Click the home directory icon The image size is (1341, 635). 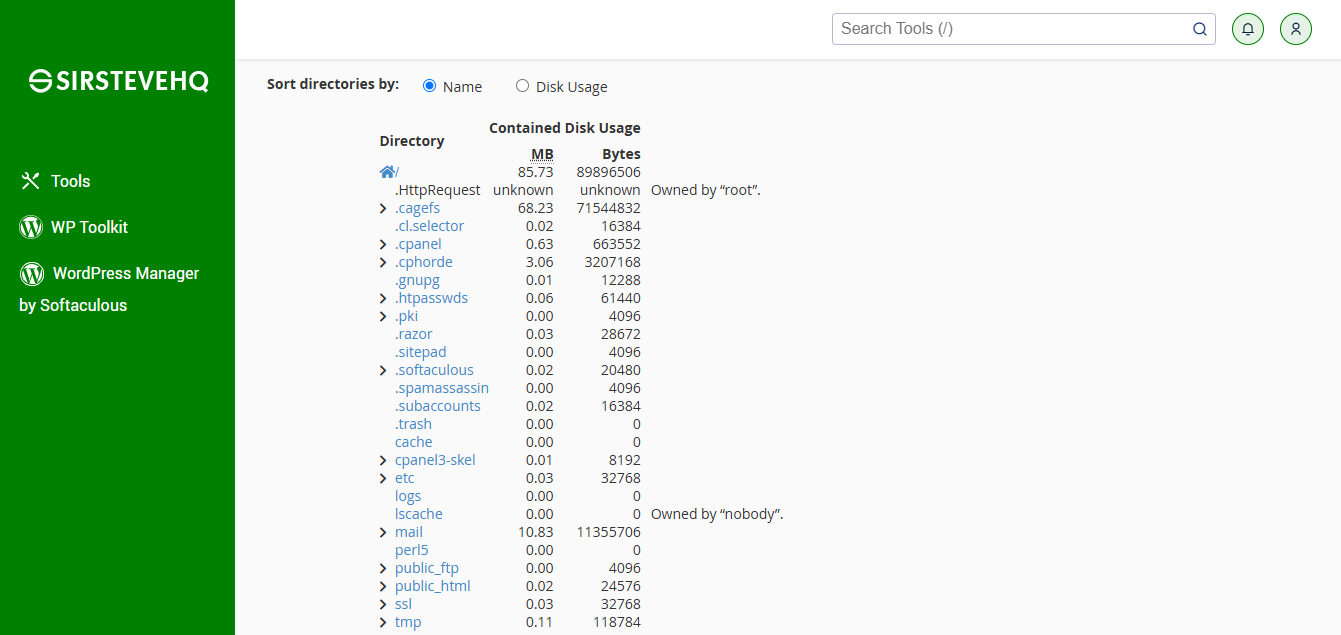387,172
